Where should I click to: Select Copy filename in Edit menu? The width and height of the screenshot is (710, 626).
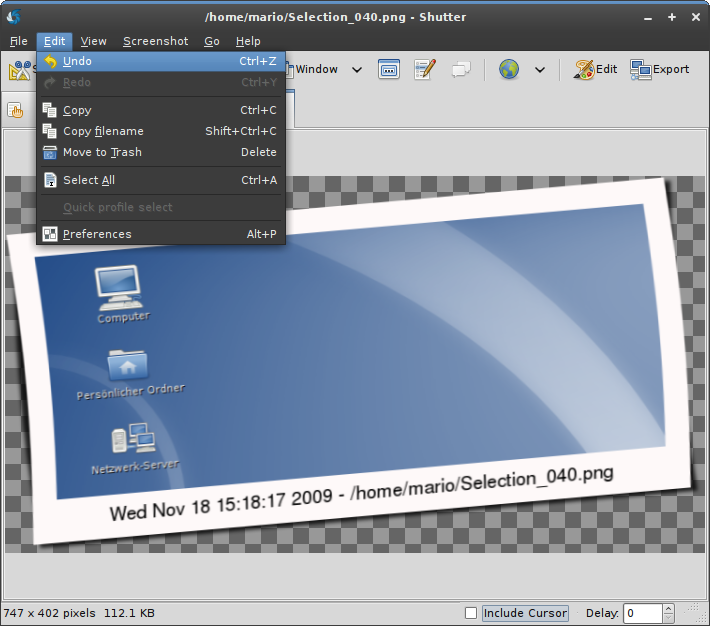[103, 131]
